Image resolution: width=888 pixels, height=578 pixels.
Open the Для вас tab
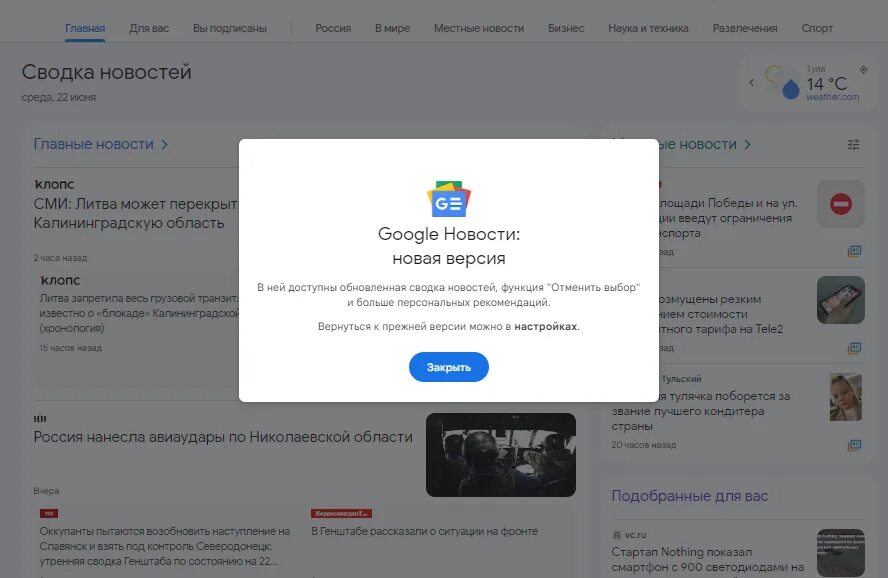[149, 28]
